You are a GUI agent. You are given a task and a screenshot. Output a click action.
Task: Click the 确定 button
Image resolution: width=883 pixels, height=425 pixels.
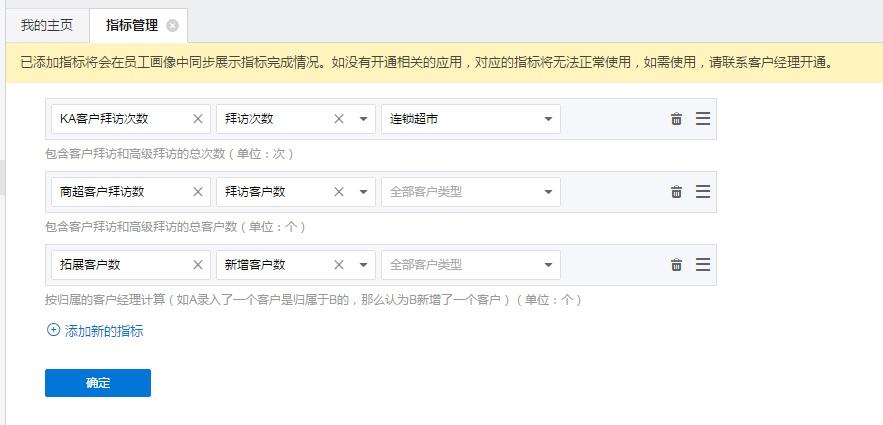pos(98,383)
